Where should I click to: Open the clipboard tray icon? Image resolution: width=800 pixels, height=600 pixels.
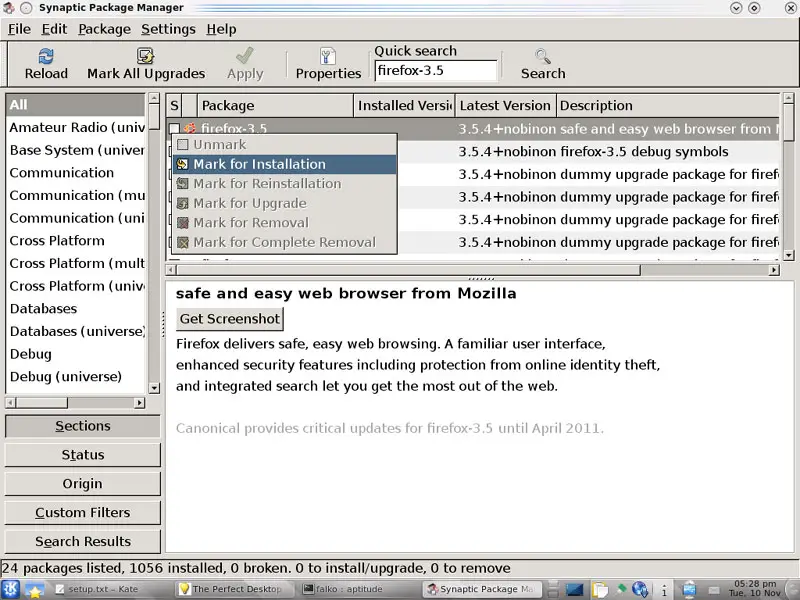(600, 590)
